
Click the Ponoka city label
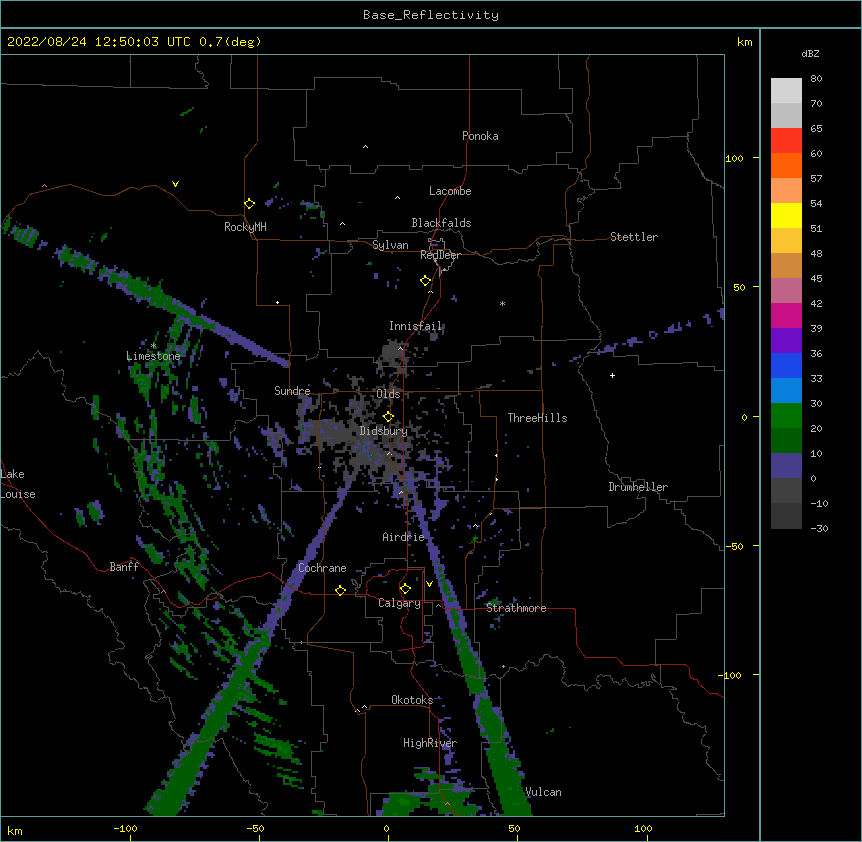click(480, 136)
